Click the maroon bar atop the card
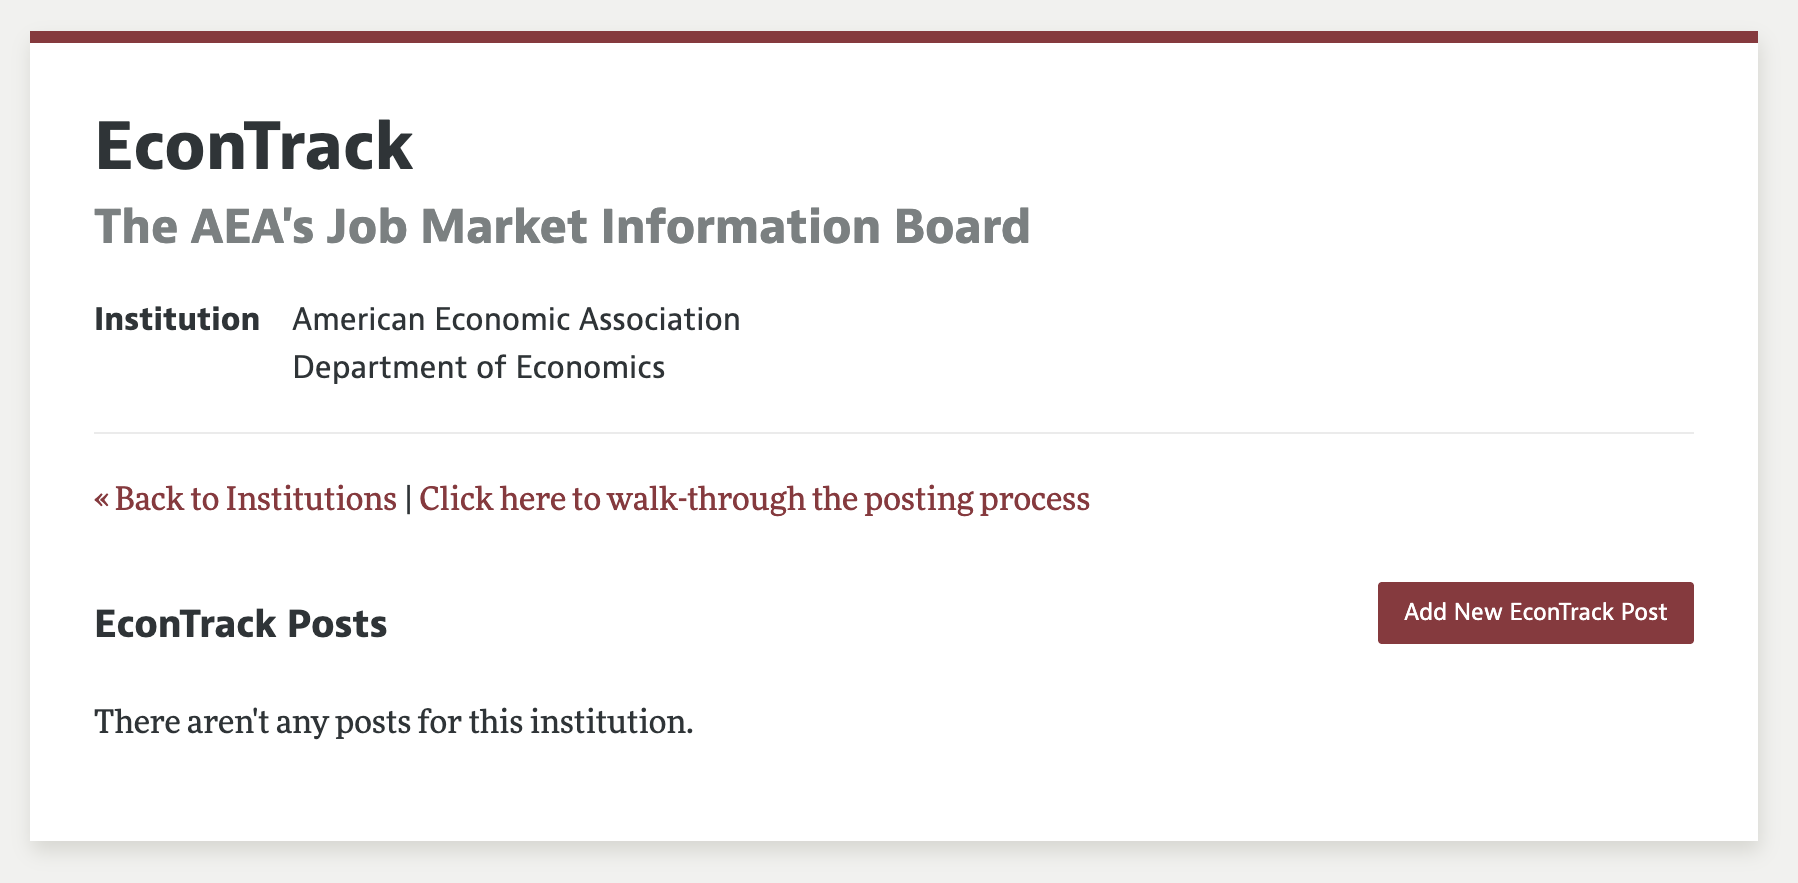The image size is (1798, 883). point(893,37)
